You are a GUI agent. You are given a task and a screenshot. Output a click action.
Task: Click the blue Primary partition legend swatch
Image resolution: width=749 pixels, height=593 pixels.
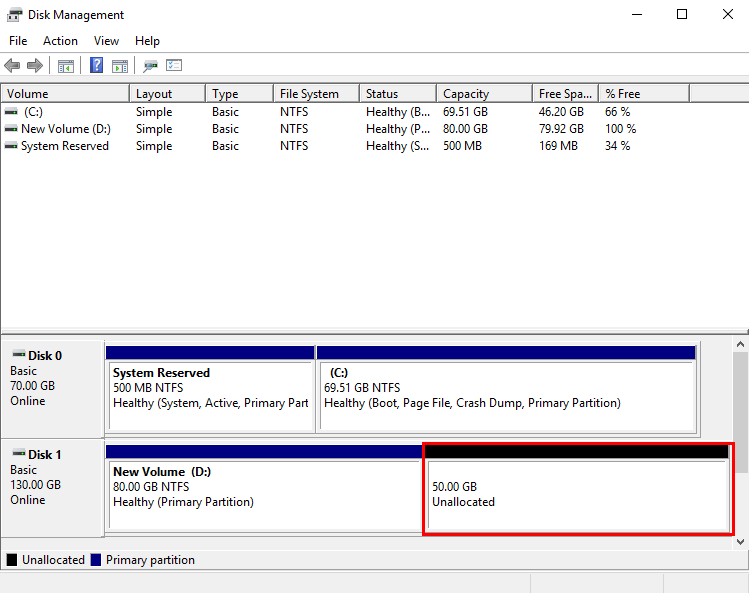click(x=96, y=560)
